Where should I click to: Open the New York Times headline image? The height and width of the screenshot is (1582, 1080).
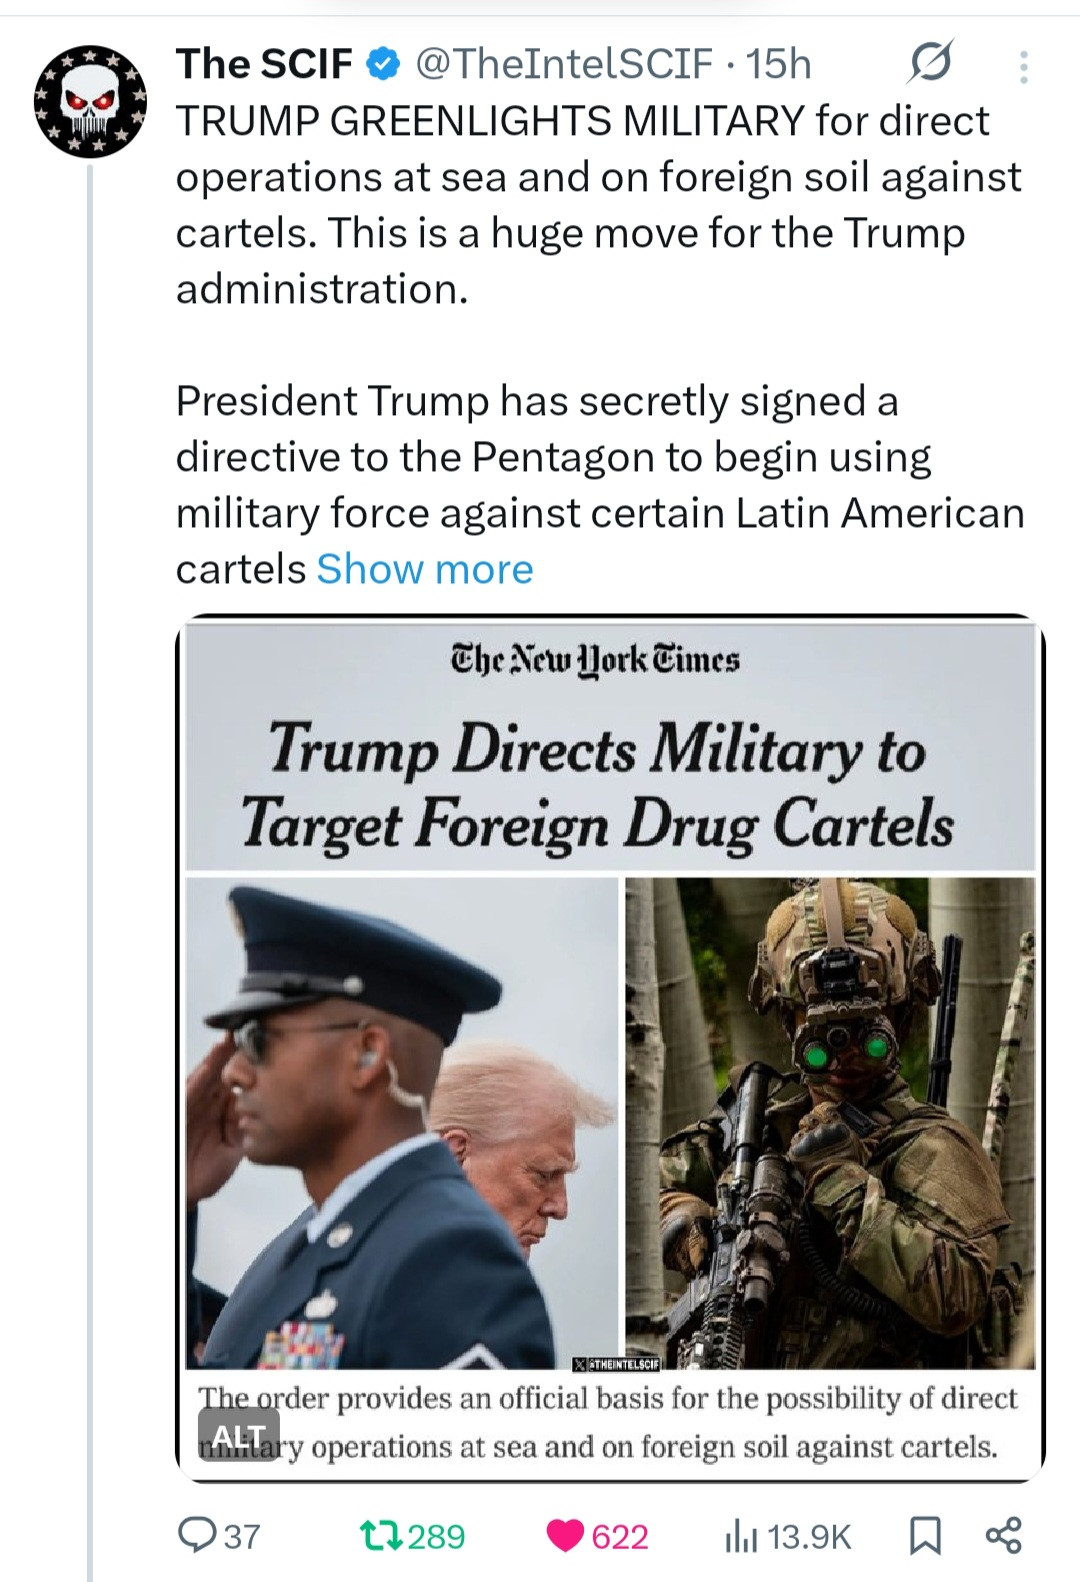click(x=610, y=750)
